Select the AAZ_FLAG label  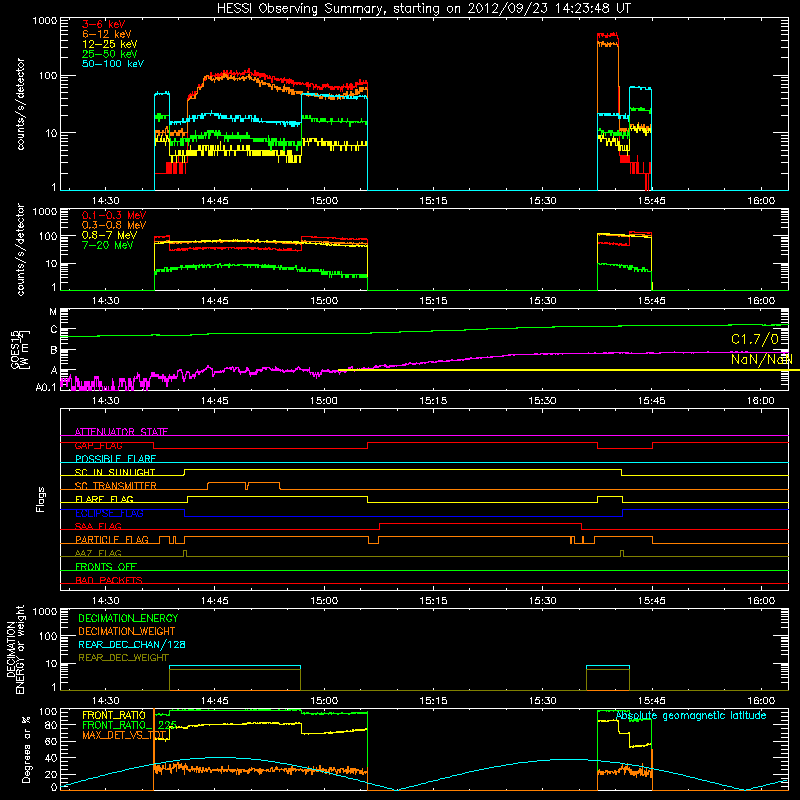[98, 553]
